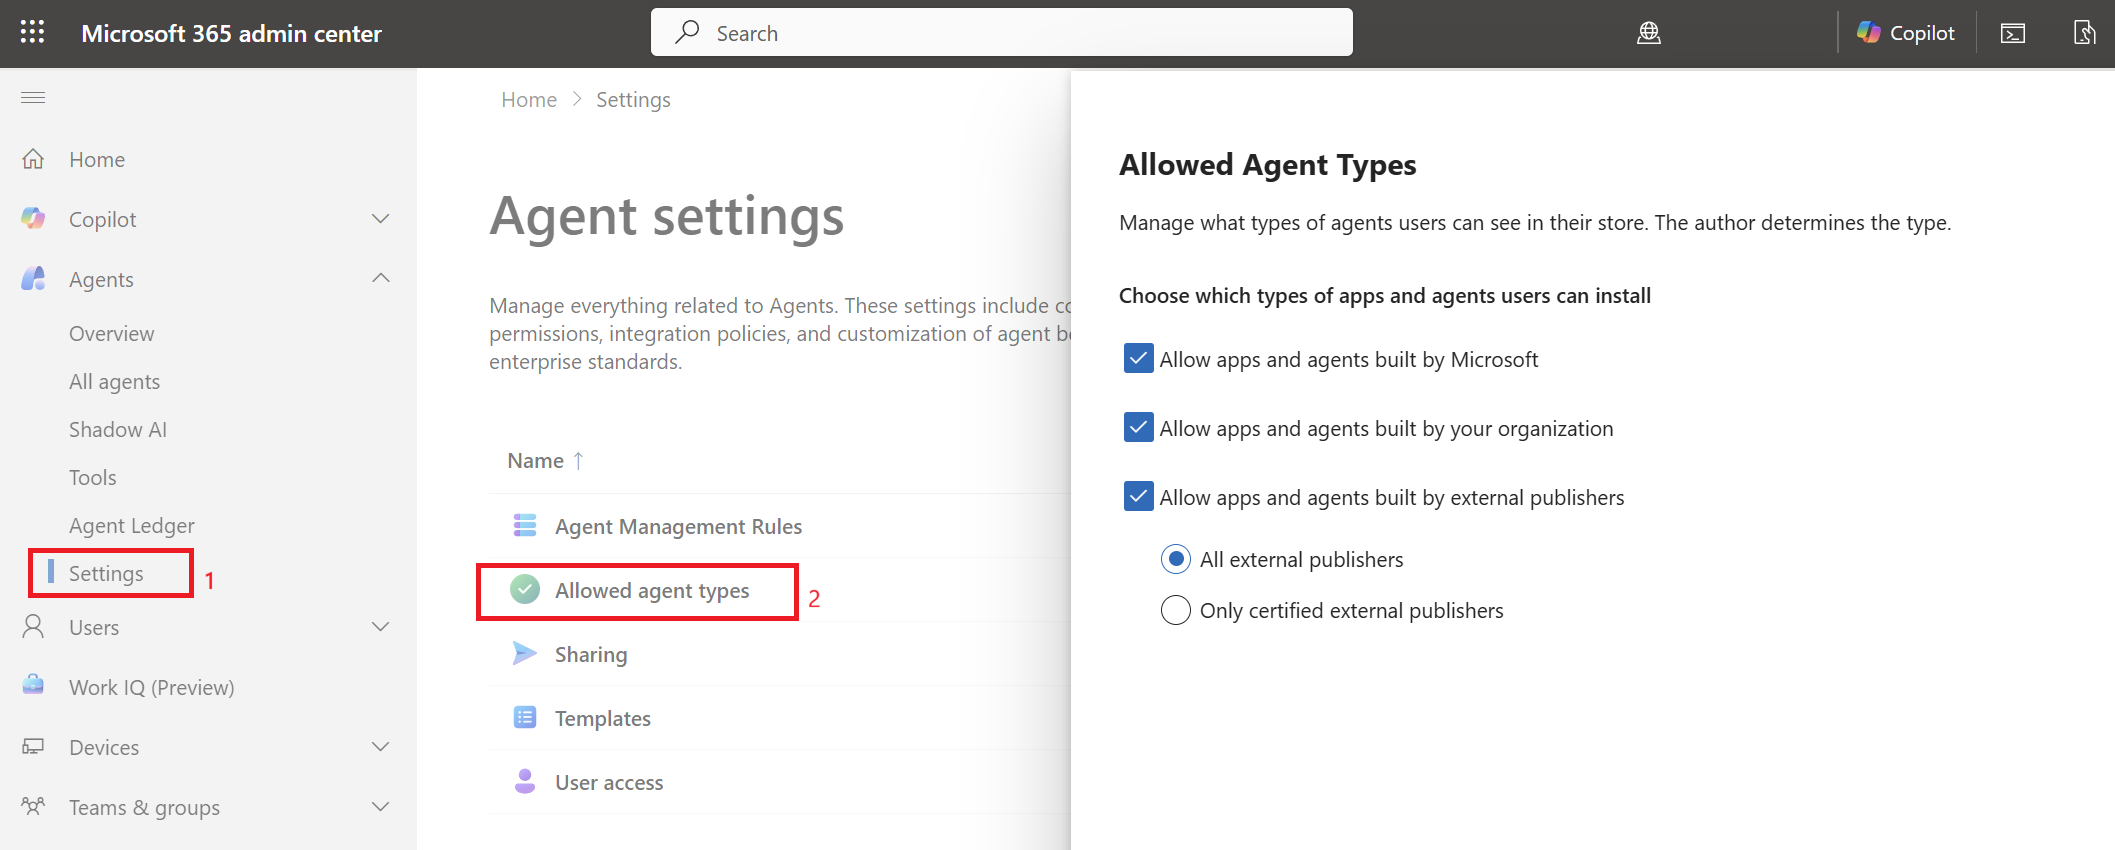Collapse the Agents sidebar section chevron
The width and height of the screenshot is (2115, 850).
pyautogui.click(x=381, y=278)
